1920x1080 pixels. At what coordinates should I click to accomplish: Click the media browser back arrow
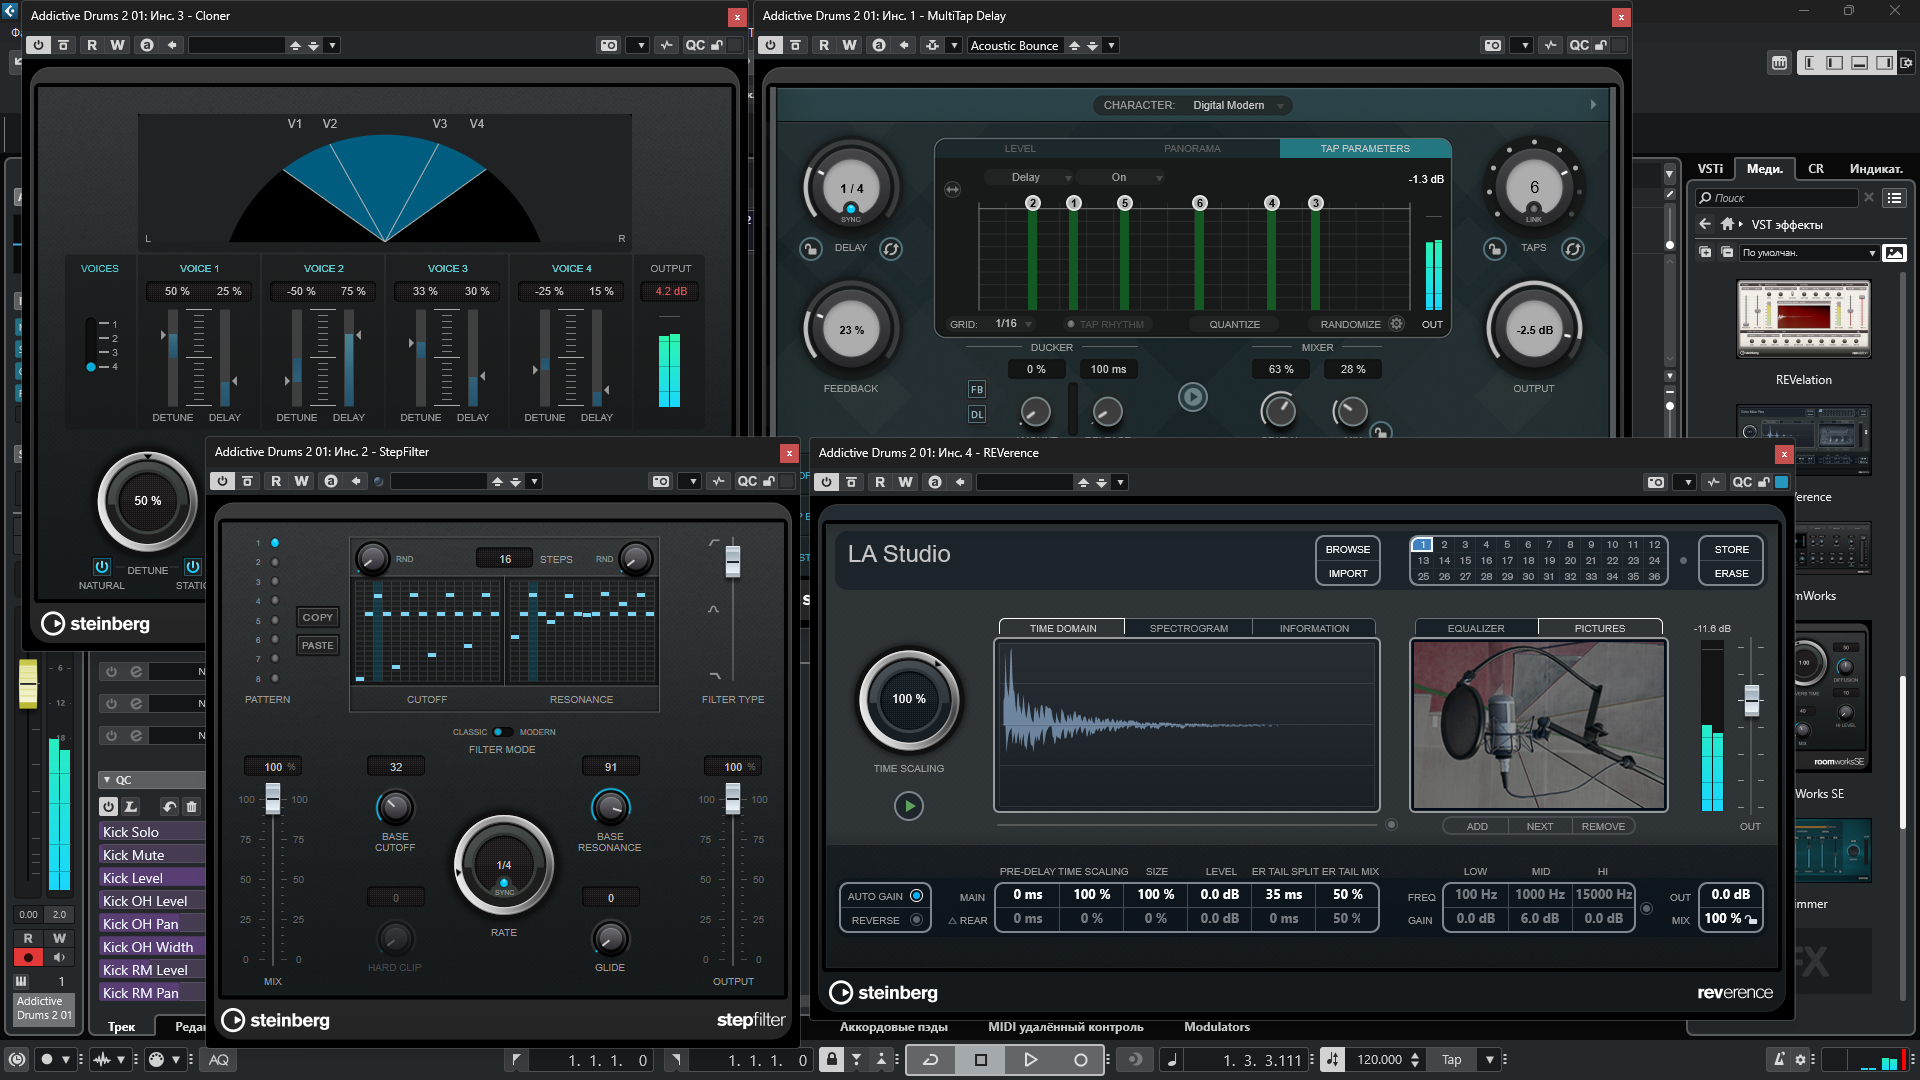click(1705, 224)
